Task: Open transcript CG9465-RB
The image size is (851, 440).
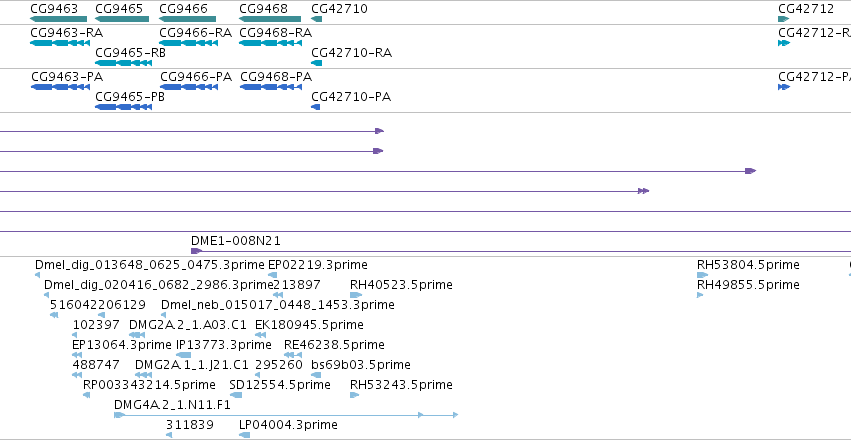Action: click(x=130, y=53)
